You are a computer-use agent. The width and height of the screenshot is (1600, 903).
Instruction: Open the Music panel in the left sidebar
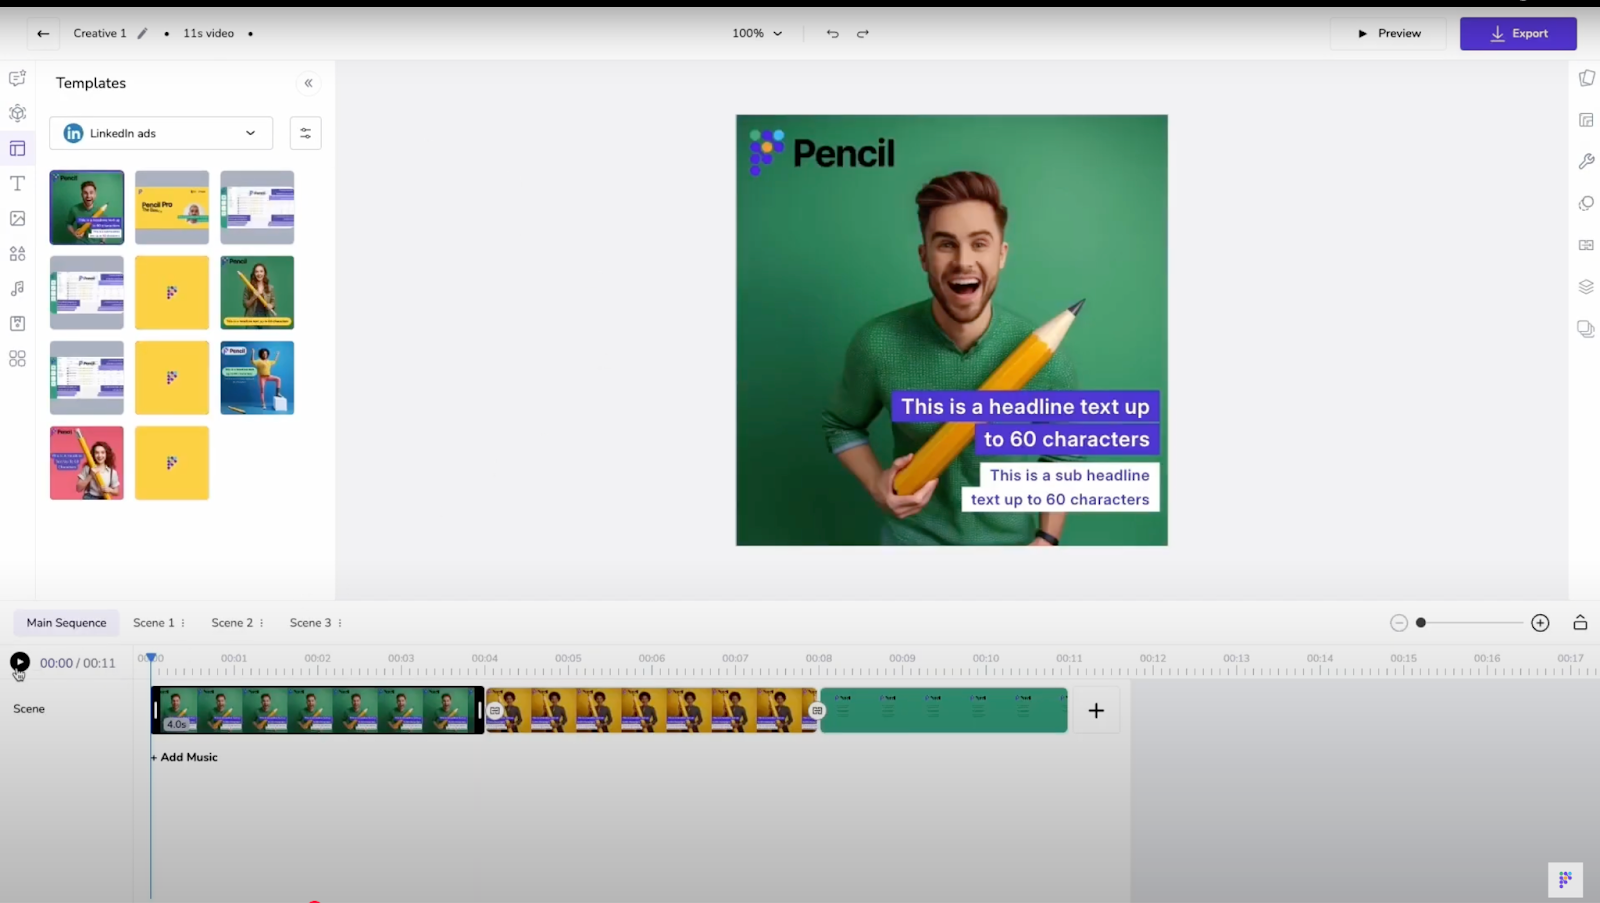coord(17,288)
